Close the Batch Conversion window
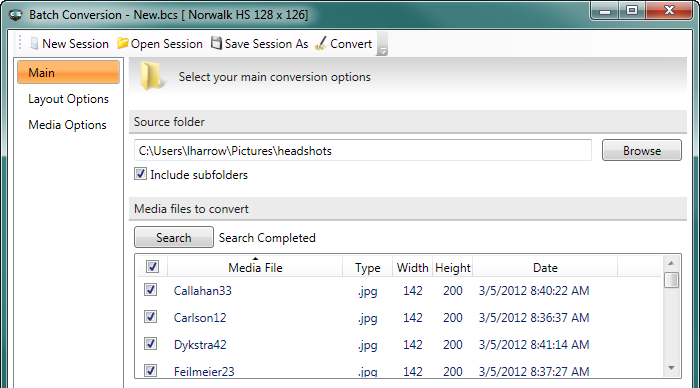Viewport: 700px width, 388px height. [x=669, y=11]
